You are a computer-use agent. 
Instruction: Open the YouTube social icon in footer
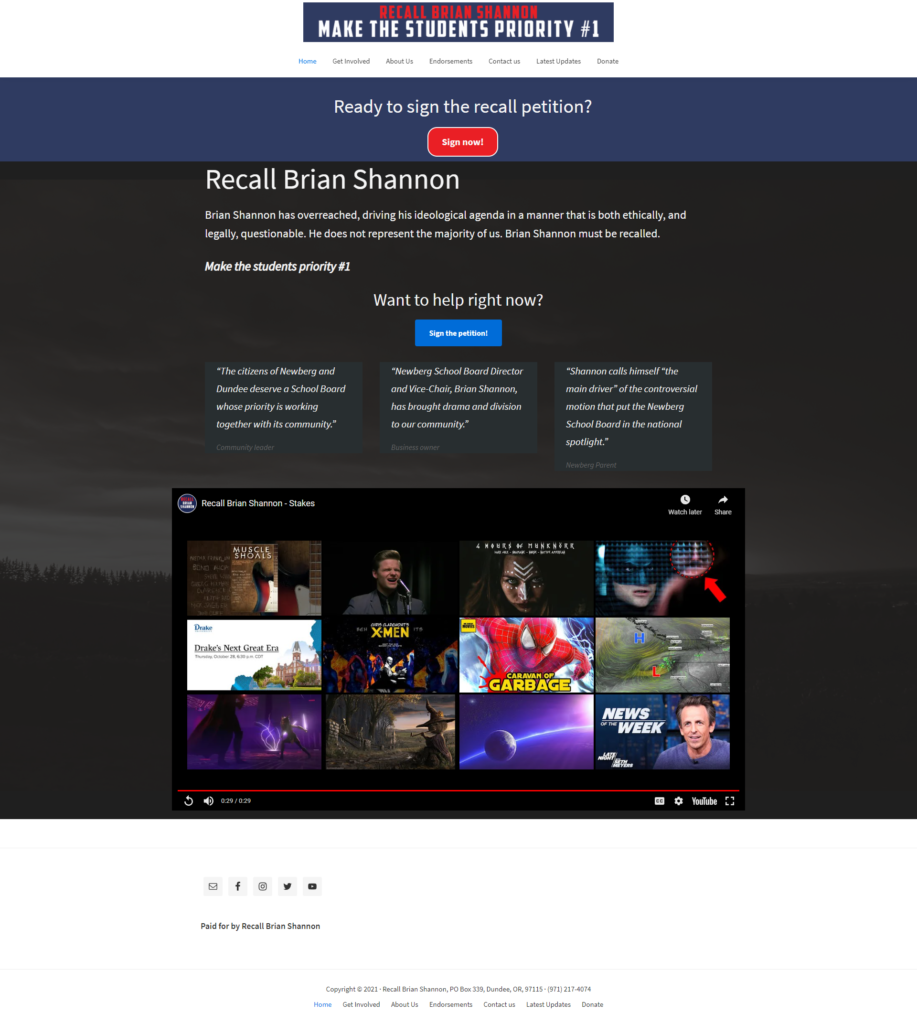click(312, 886)
